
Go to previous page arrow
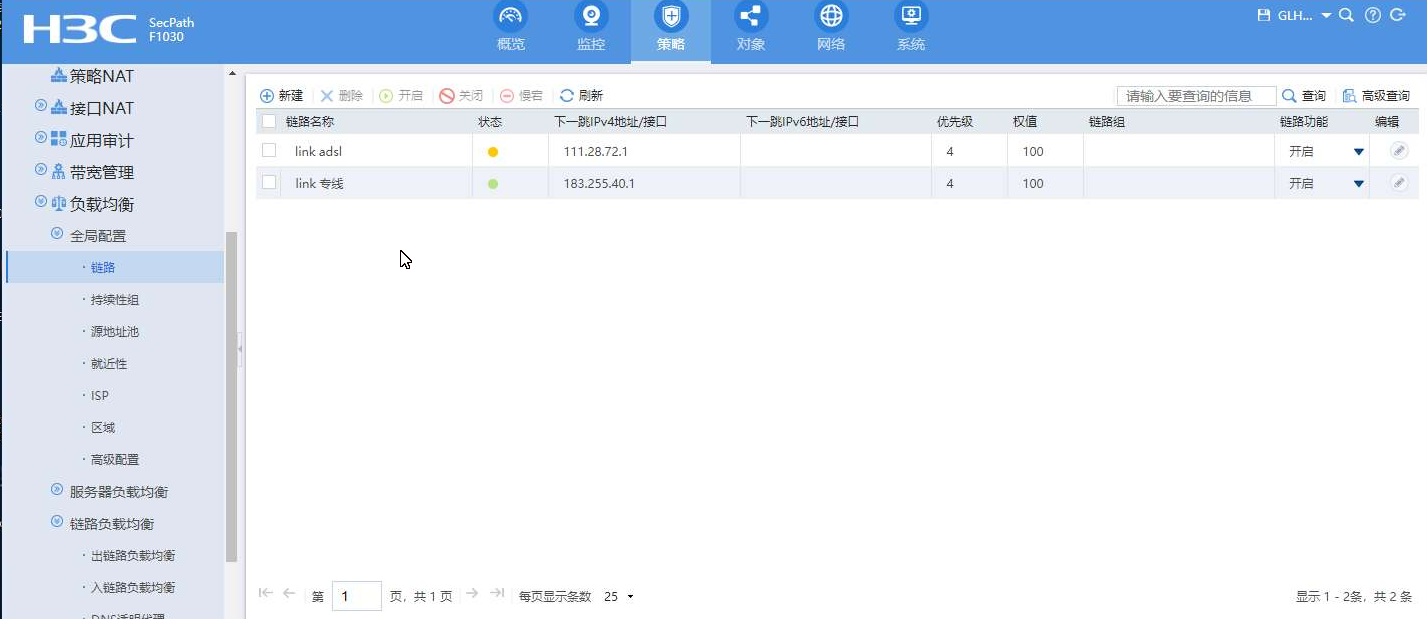[289, 593]
